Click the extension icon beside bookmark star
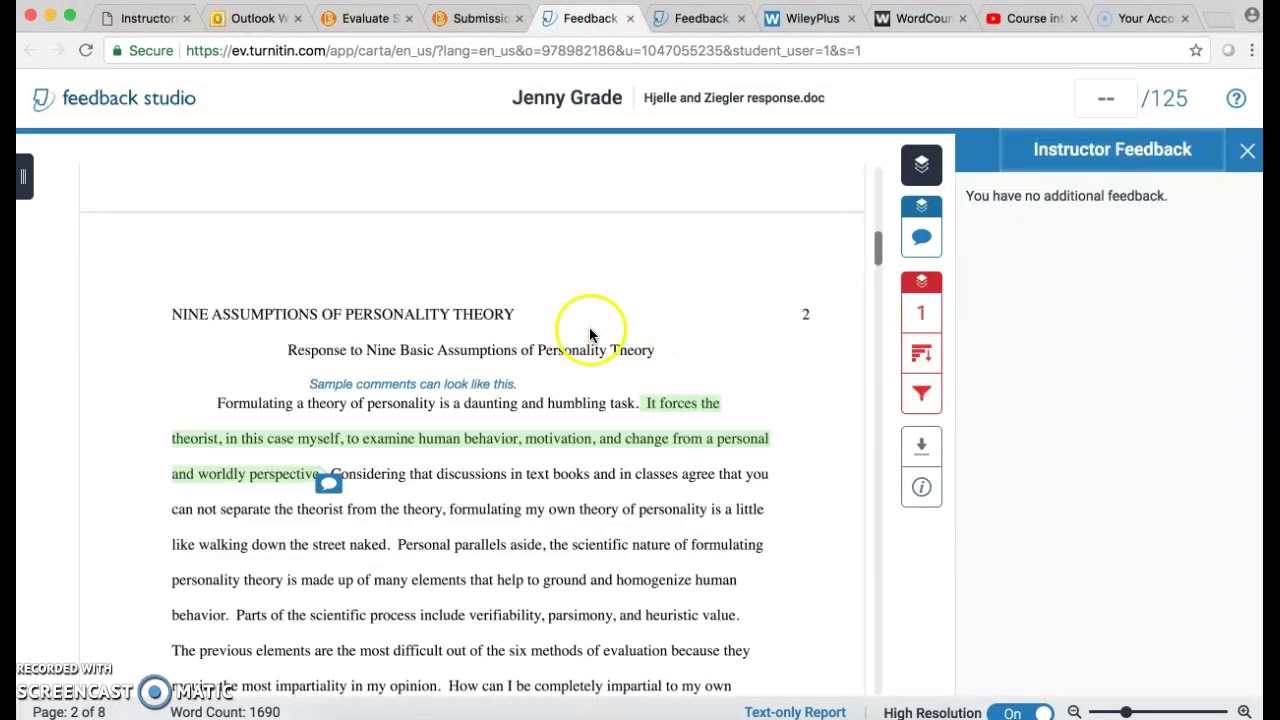This screenshot has width=1280, height=720. click(x=1228, y=50)
